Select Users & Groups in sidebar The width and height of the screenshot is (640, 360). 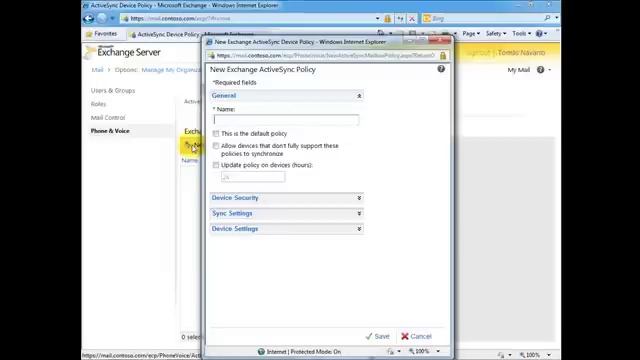click(x=113, y=91)
